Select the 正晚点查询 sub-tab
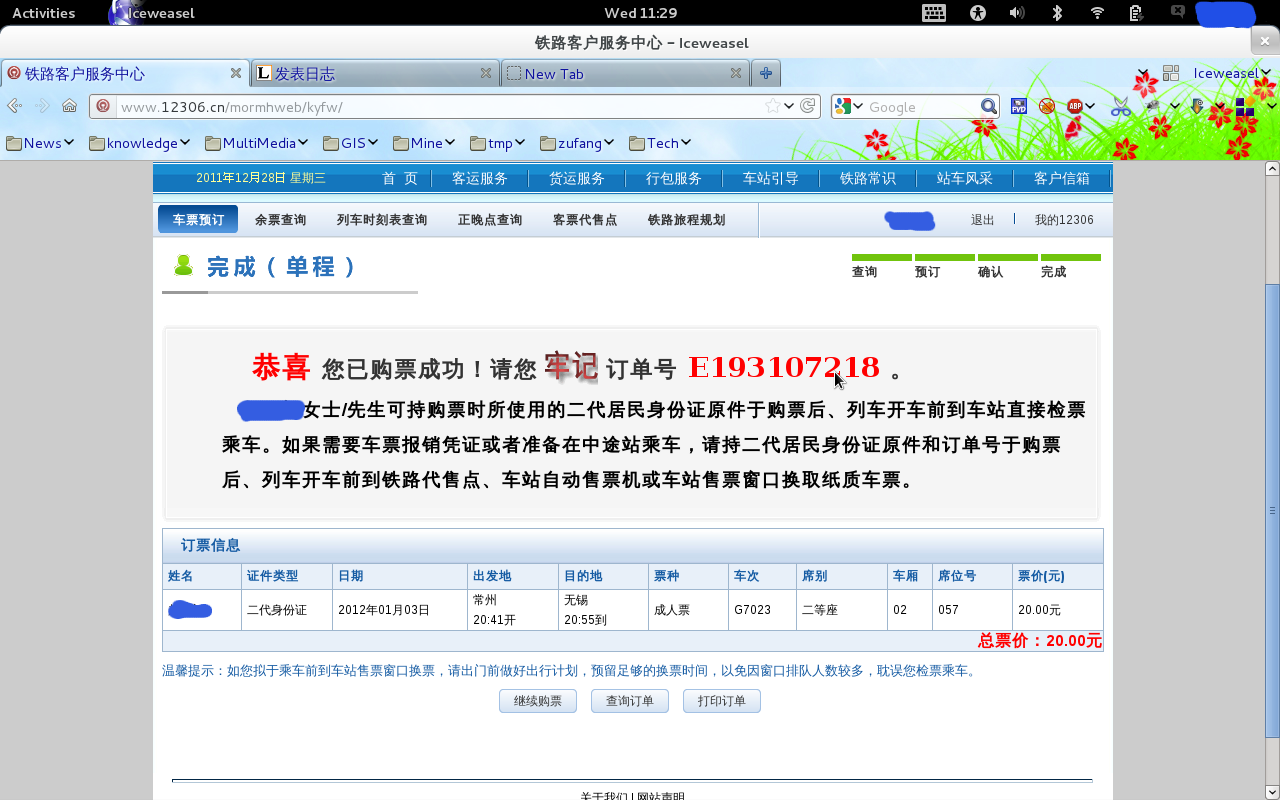This screenshot has height=800, width=1280. (x=490, y=220)
